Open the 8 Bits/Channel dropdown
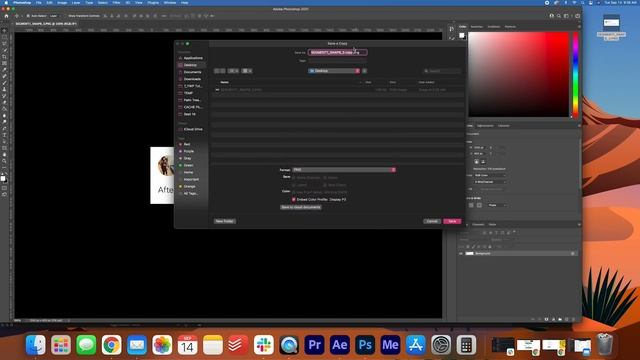 tap(490, 182)
